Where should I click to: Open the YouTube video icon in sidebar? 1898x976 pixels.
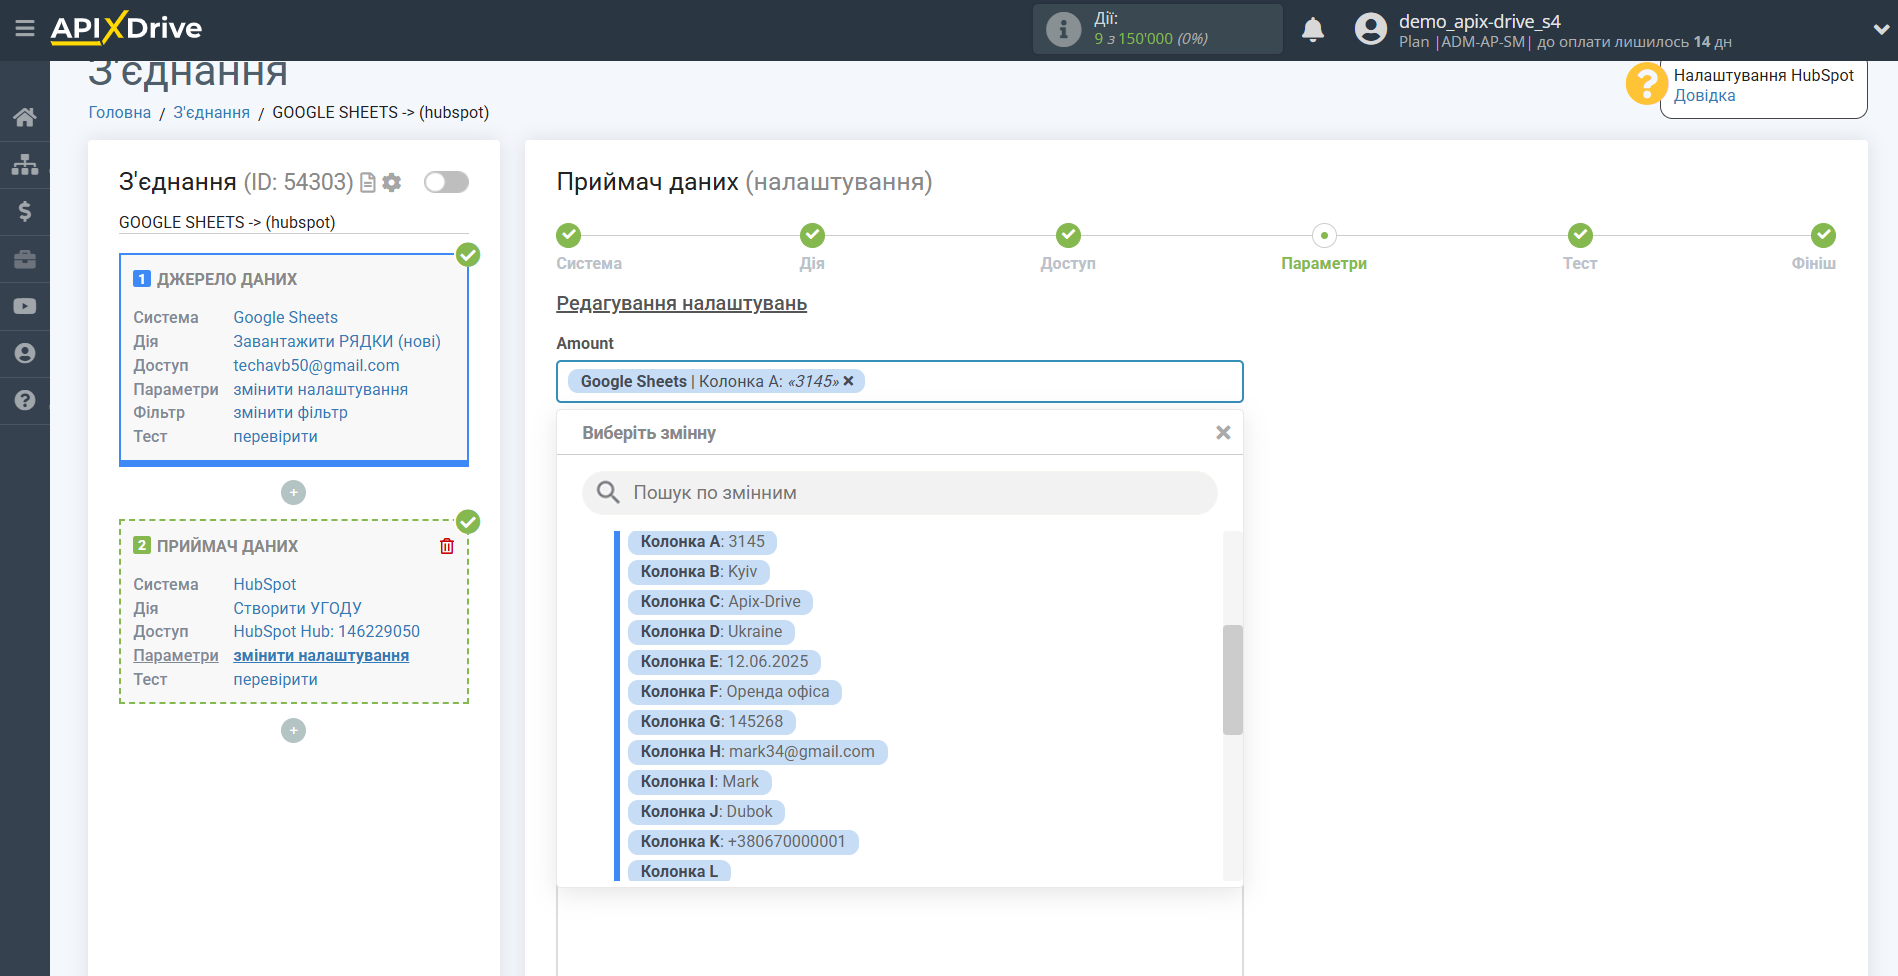pos(25,306)
